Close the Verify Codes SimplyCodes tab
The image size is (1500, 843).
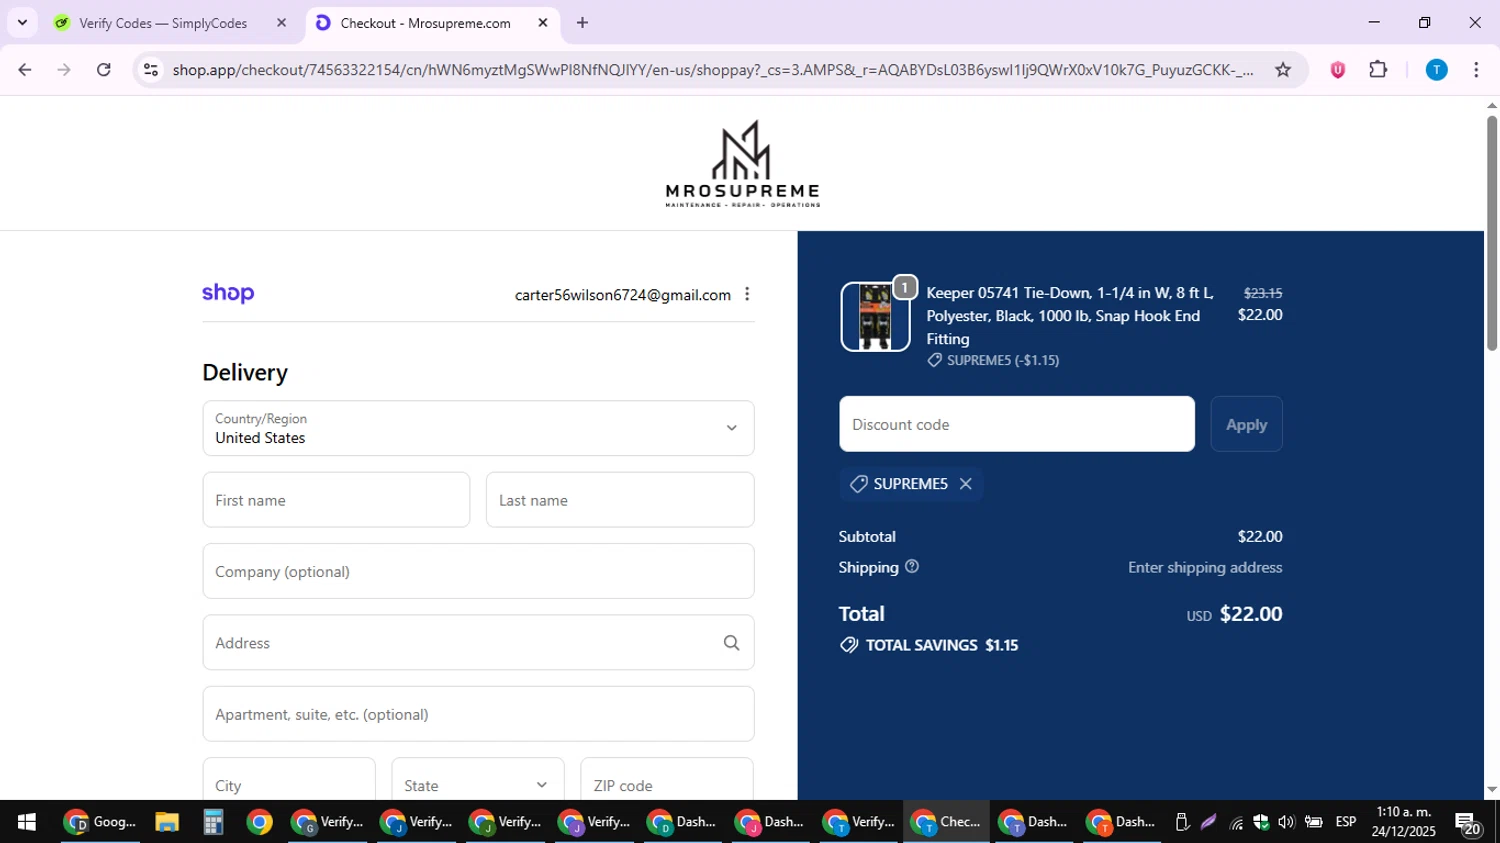click(281, 23)
